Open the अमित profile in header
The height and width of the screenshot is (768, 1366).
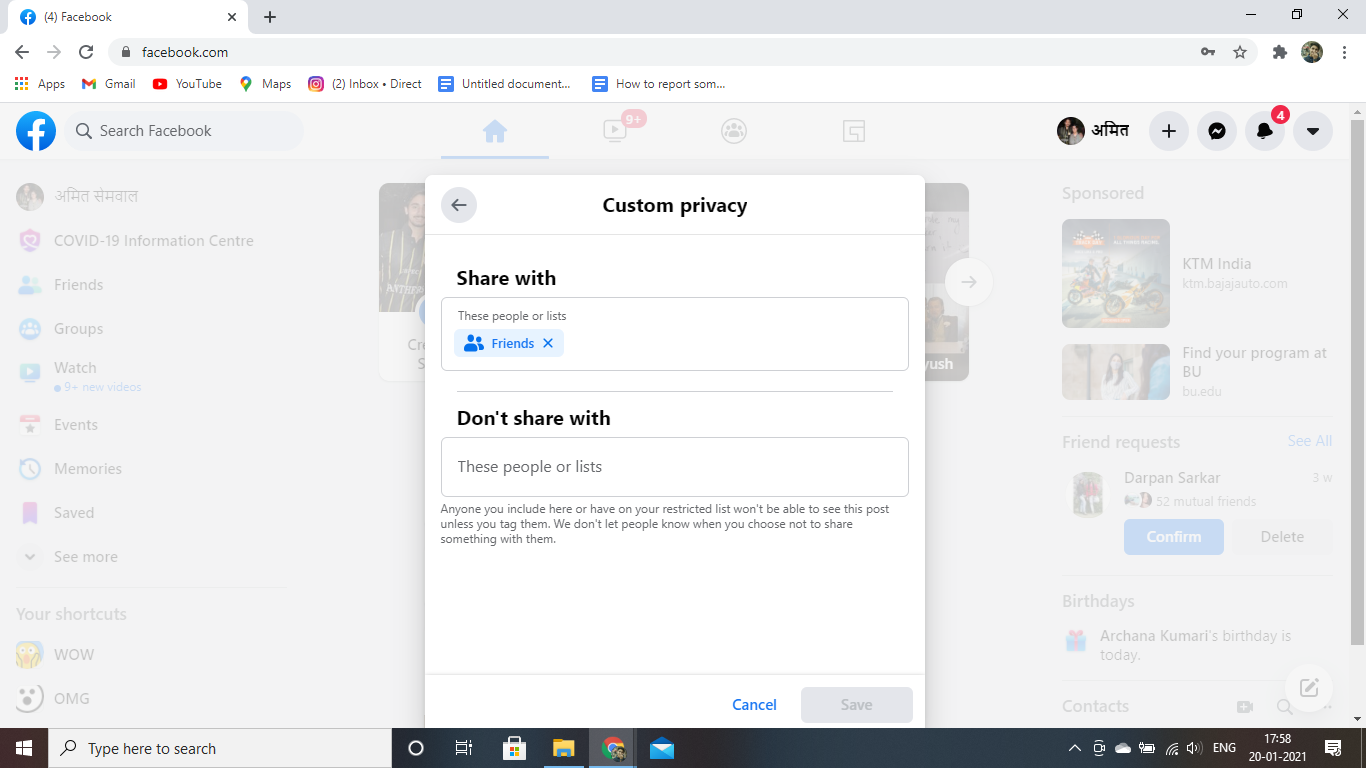(x=1094, y=131)
